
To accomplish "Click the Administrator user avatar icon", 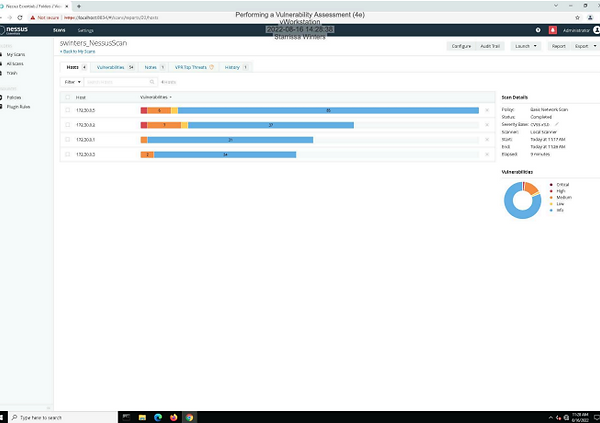I will [596, 30].
